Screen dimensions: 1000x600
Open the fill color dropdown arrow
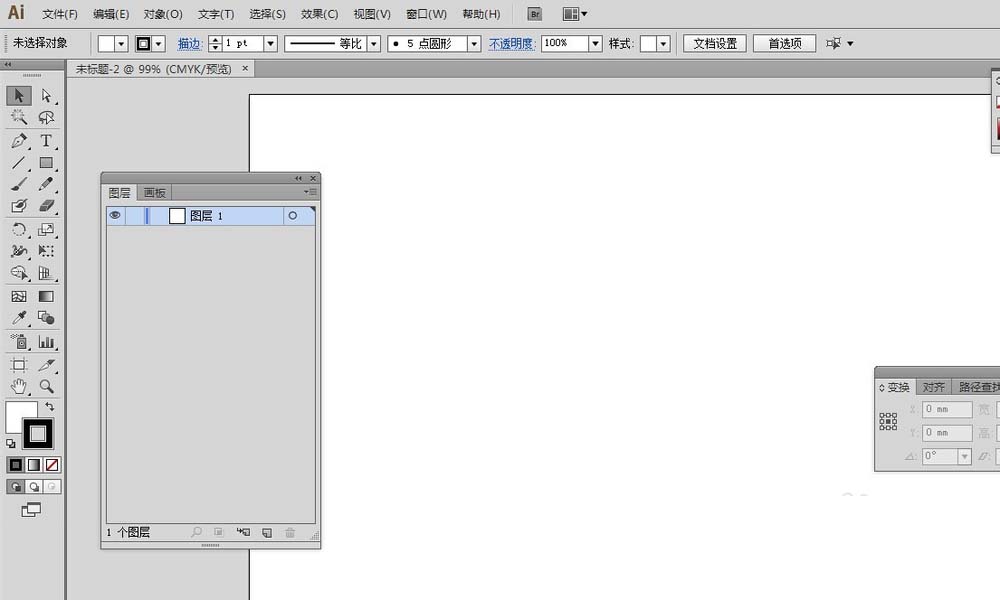(121, 43)
